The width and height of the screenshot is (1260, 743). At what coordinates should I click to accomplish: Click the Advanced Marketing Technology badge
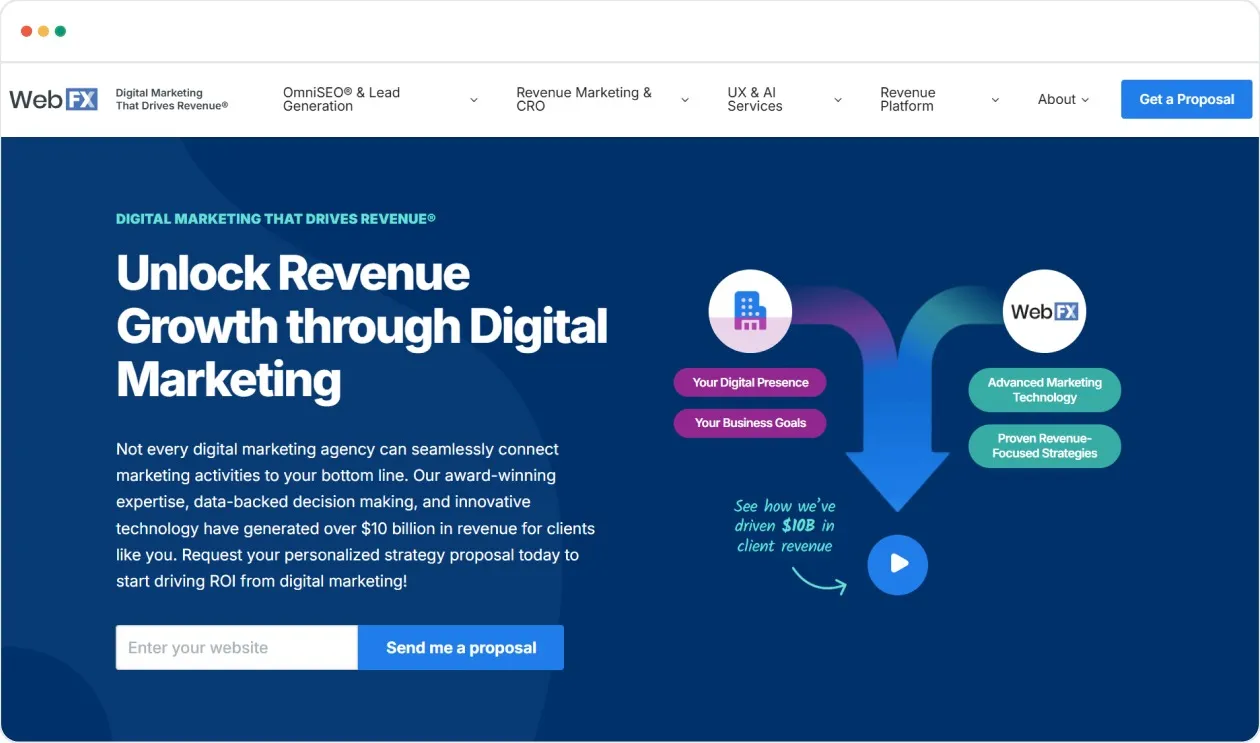(x=1044, y=390)
